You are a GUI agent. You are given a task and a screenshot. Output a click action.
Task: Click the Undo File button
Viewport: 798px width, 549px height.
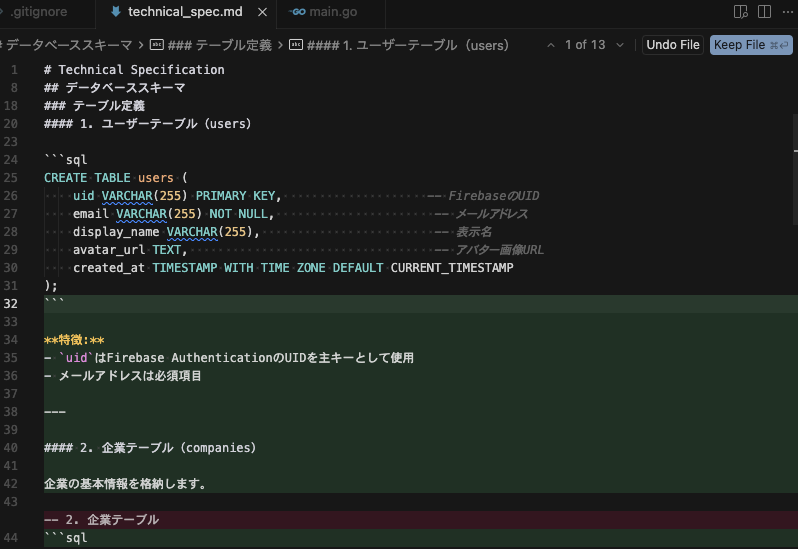[x=673, y=45]
